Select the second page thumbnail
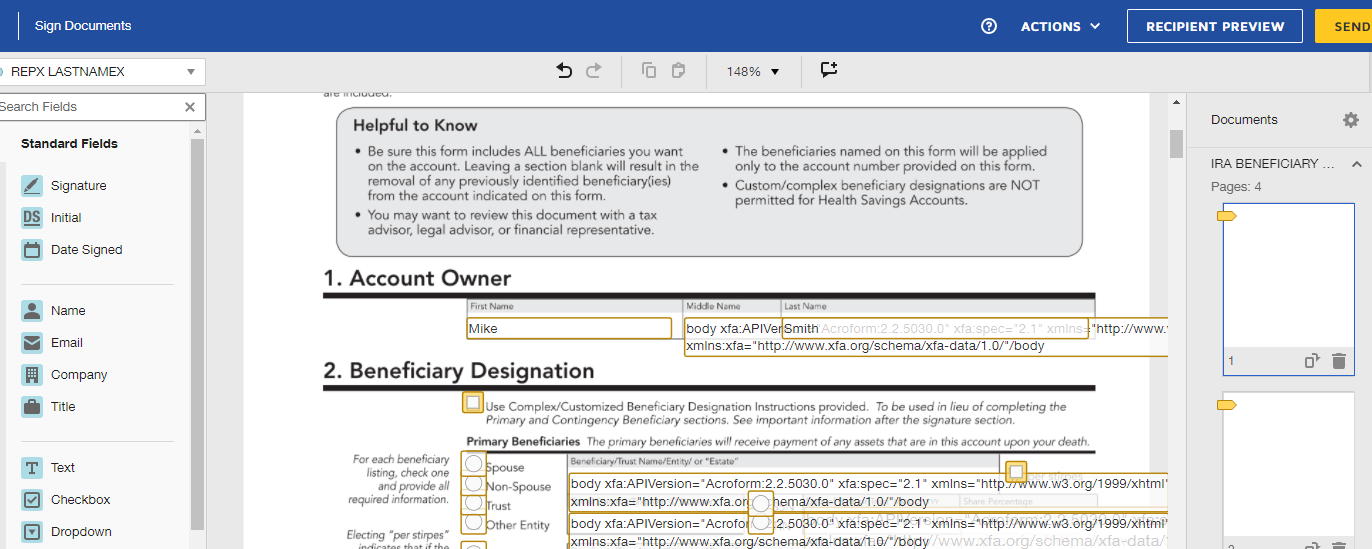Viewport: 1372px width, 549px height. tap(1289, 470)
